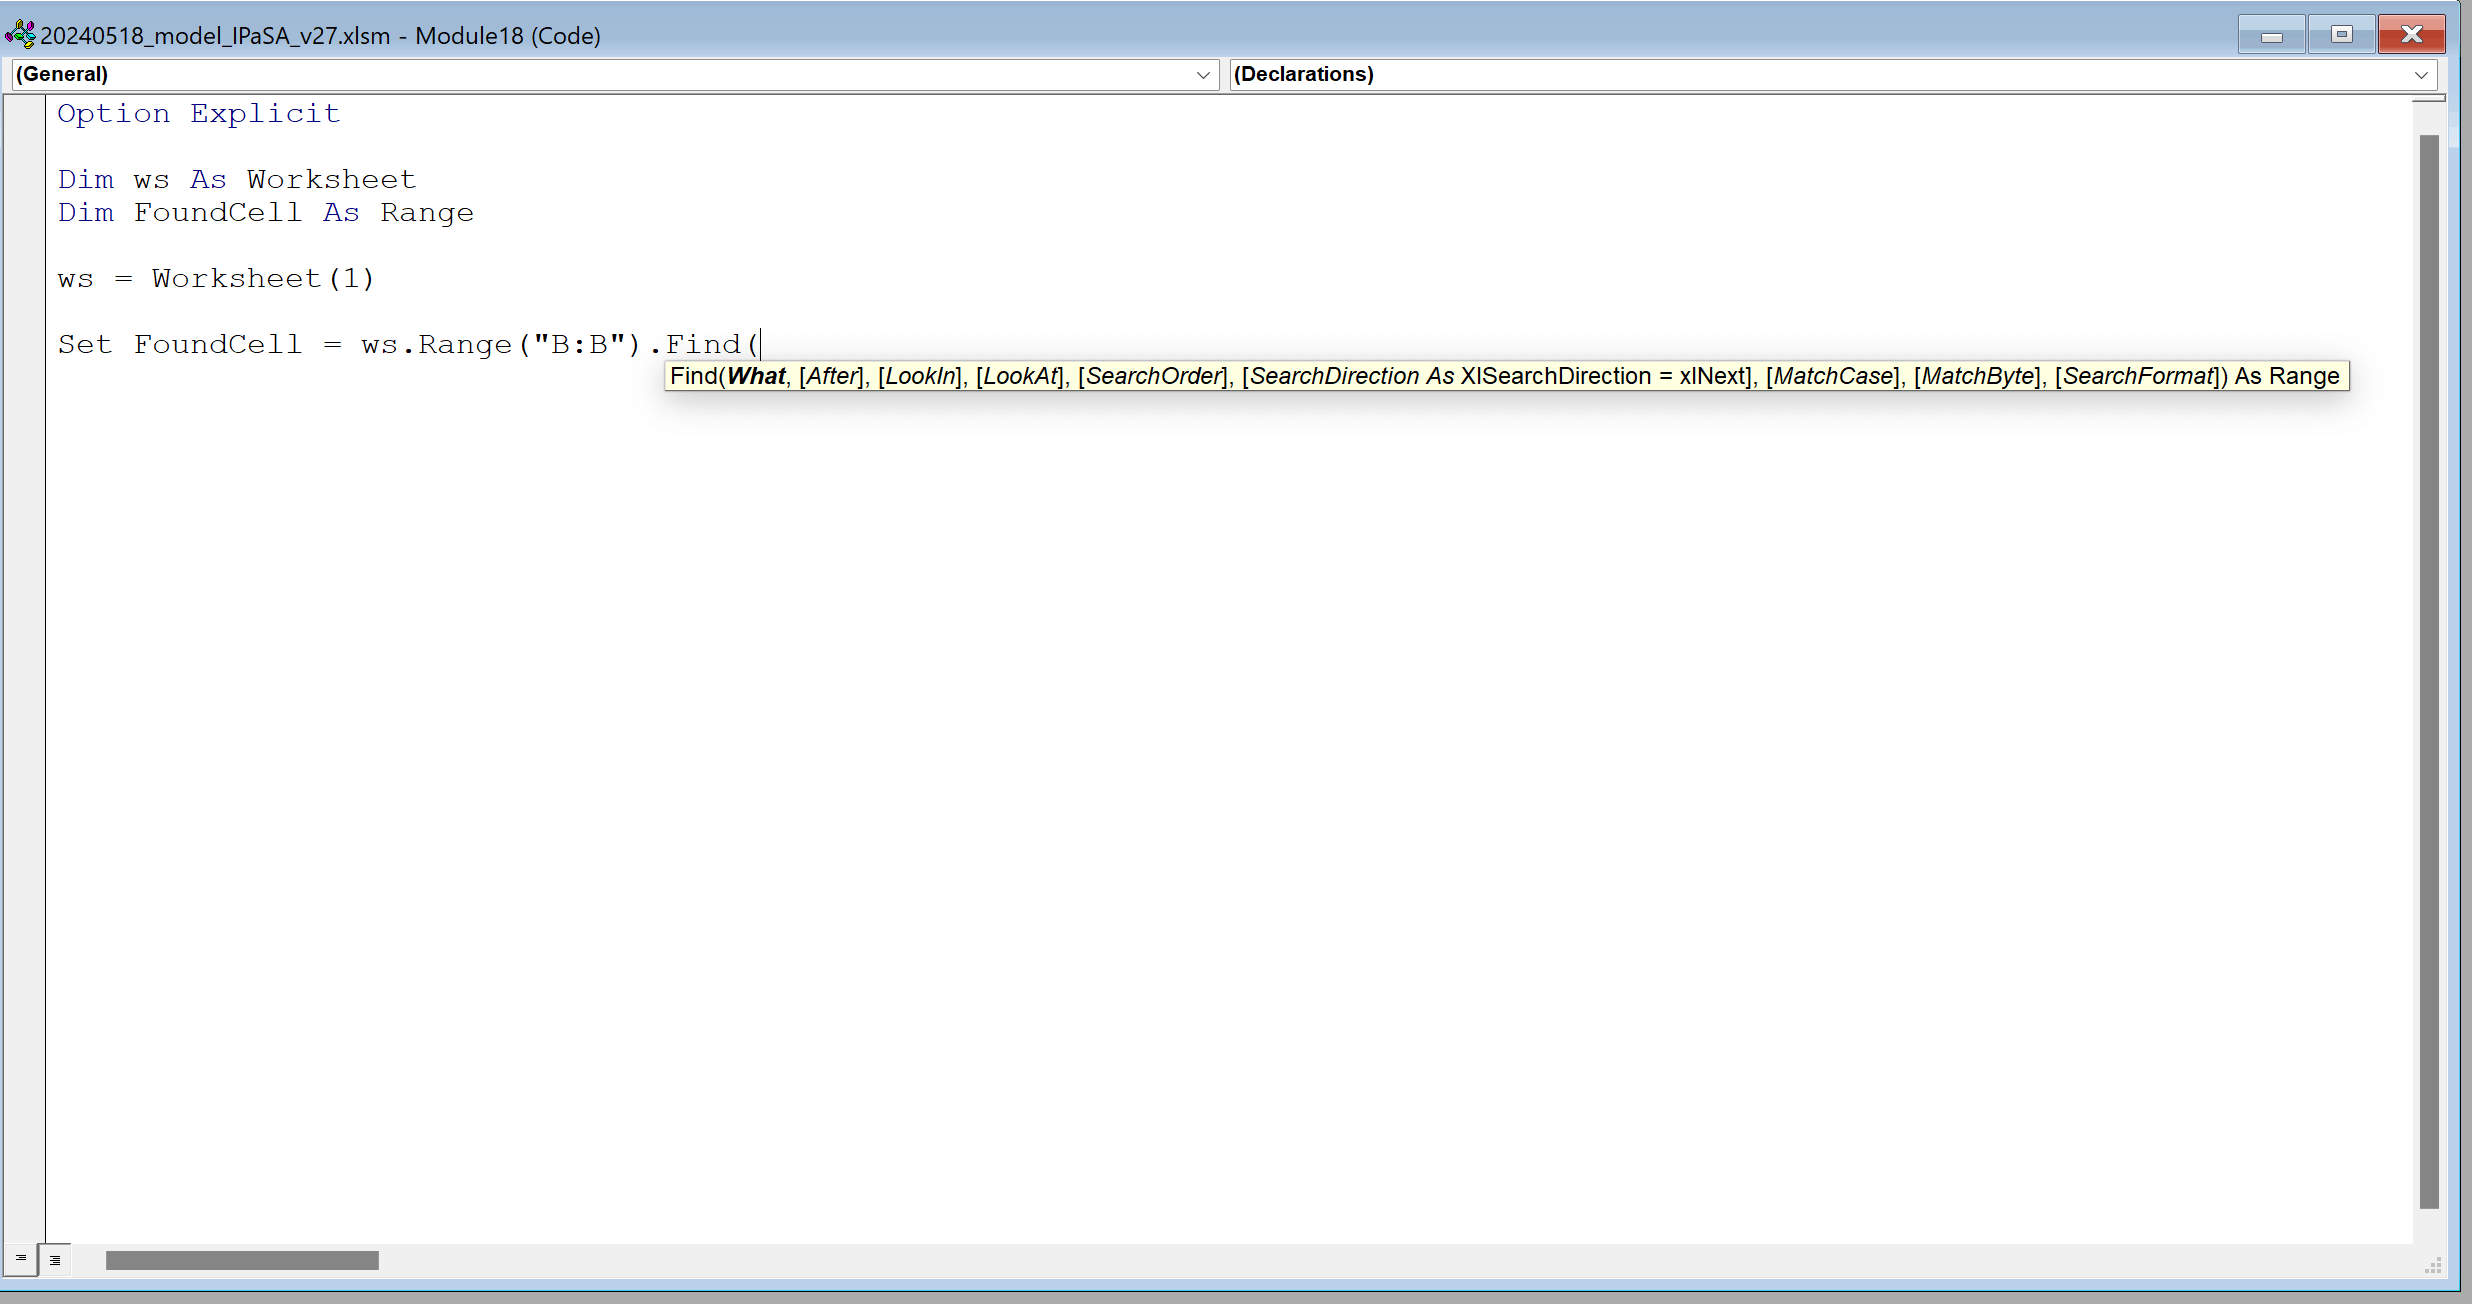Click the margin indicator bar beside Set line
The height and width of the screenshot is (1304, 2472).
[x=24, y=345]
